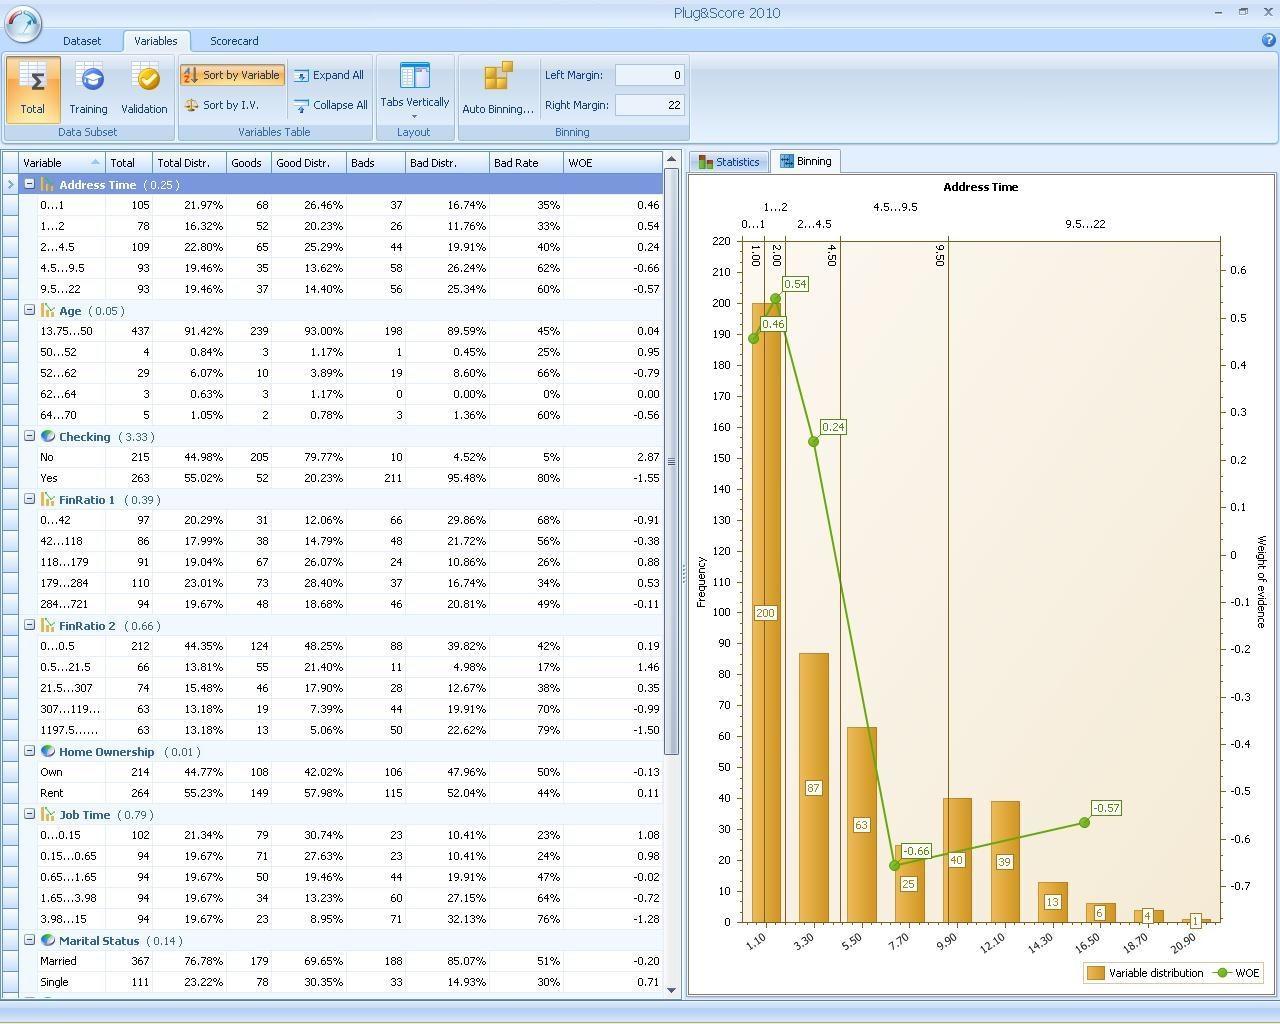Viewport: 1280px width, 1024px height.
Task: Toggle Sort by Variable
Action: (x=233, y=75)
